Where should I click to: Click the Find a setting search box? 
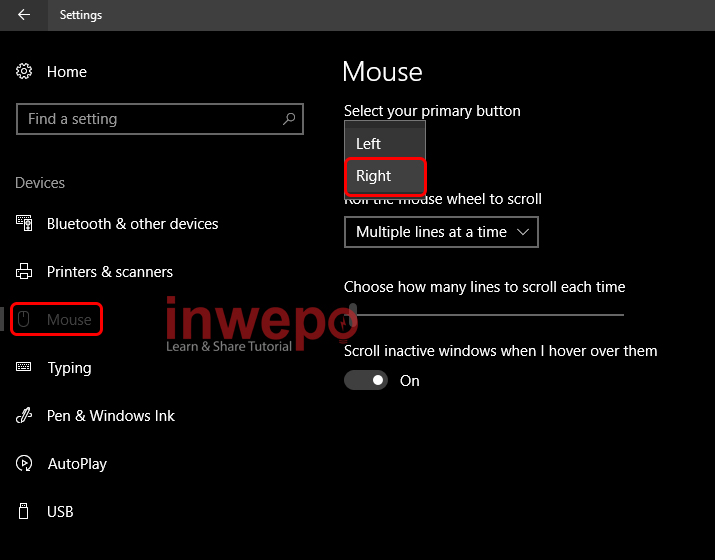click(x=150, y=119)
